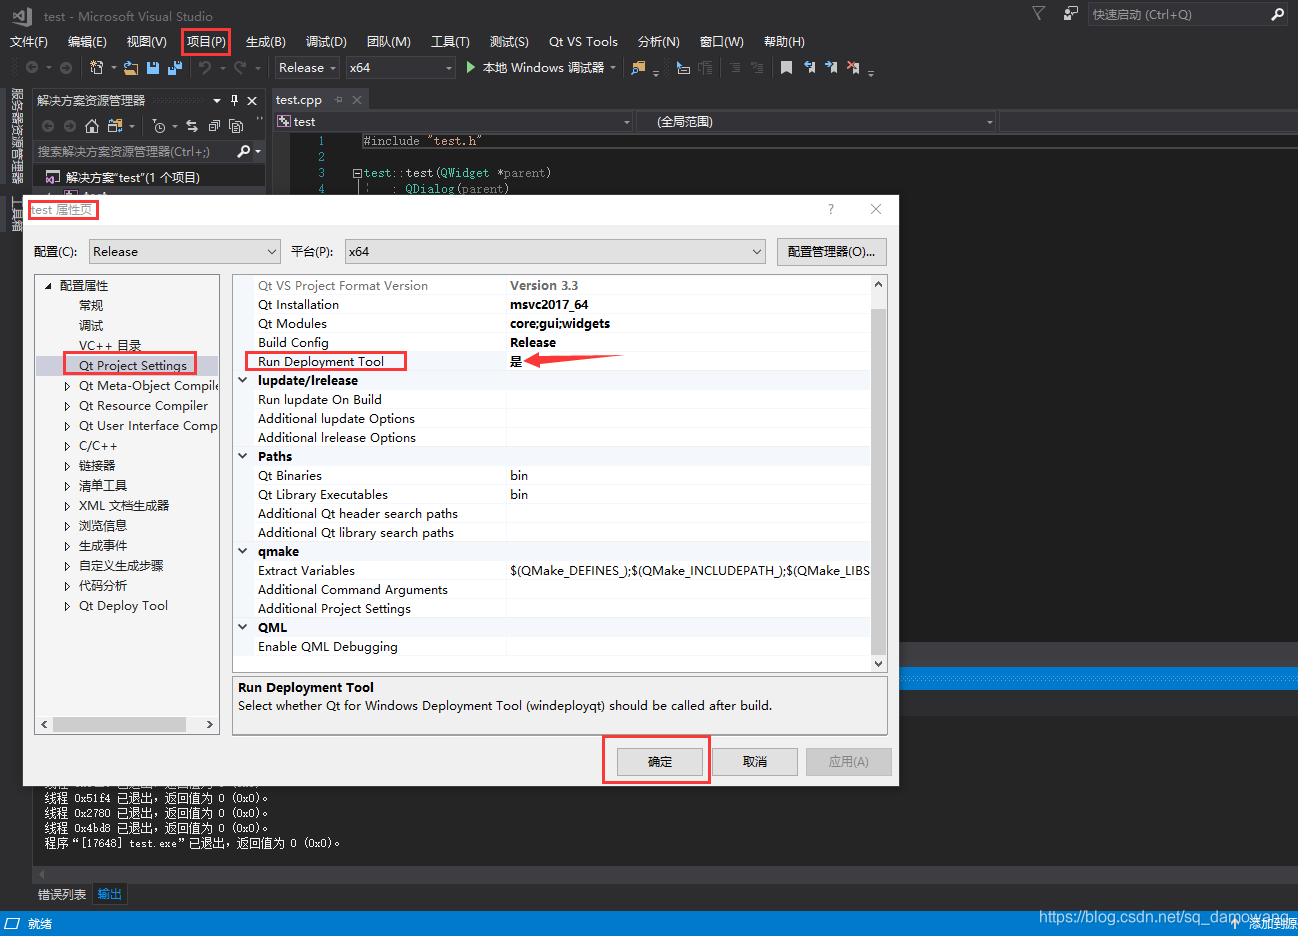Screen dimensions: 1298x936
Task: Open the 项目(P) menu
Action: [x=206, y=41]
